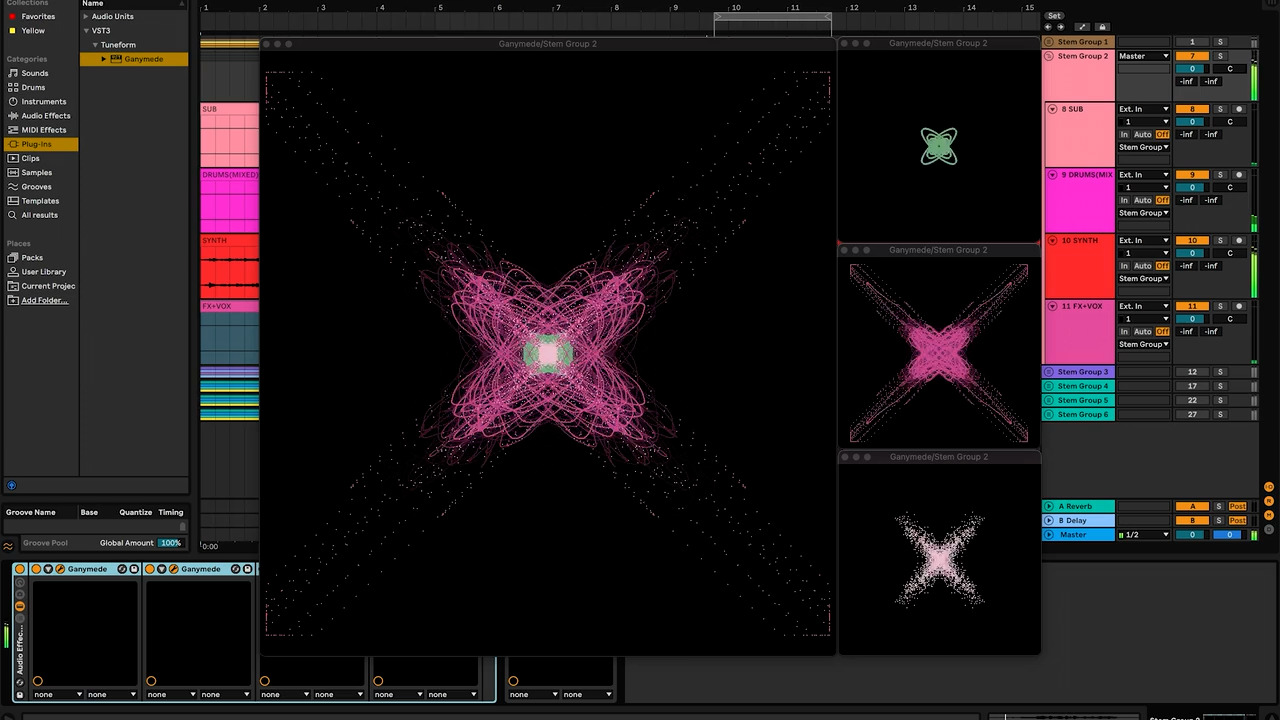Click the Global Amount 100% slider
The width and height of the screenshot is (1280, 720).
(x=170, y=543)
